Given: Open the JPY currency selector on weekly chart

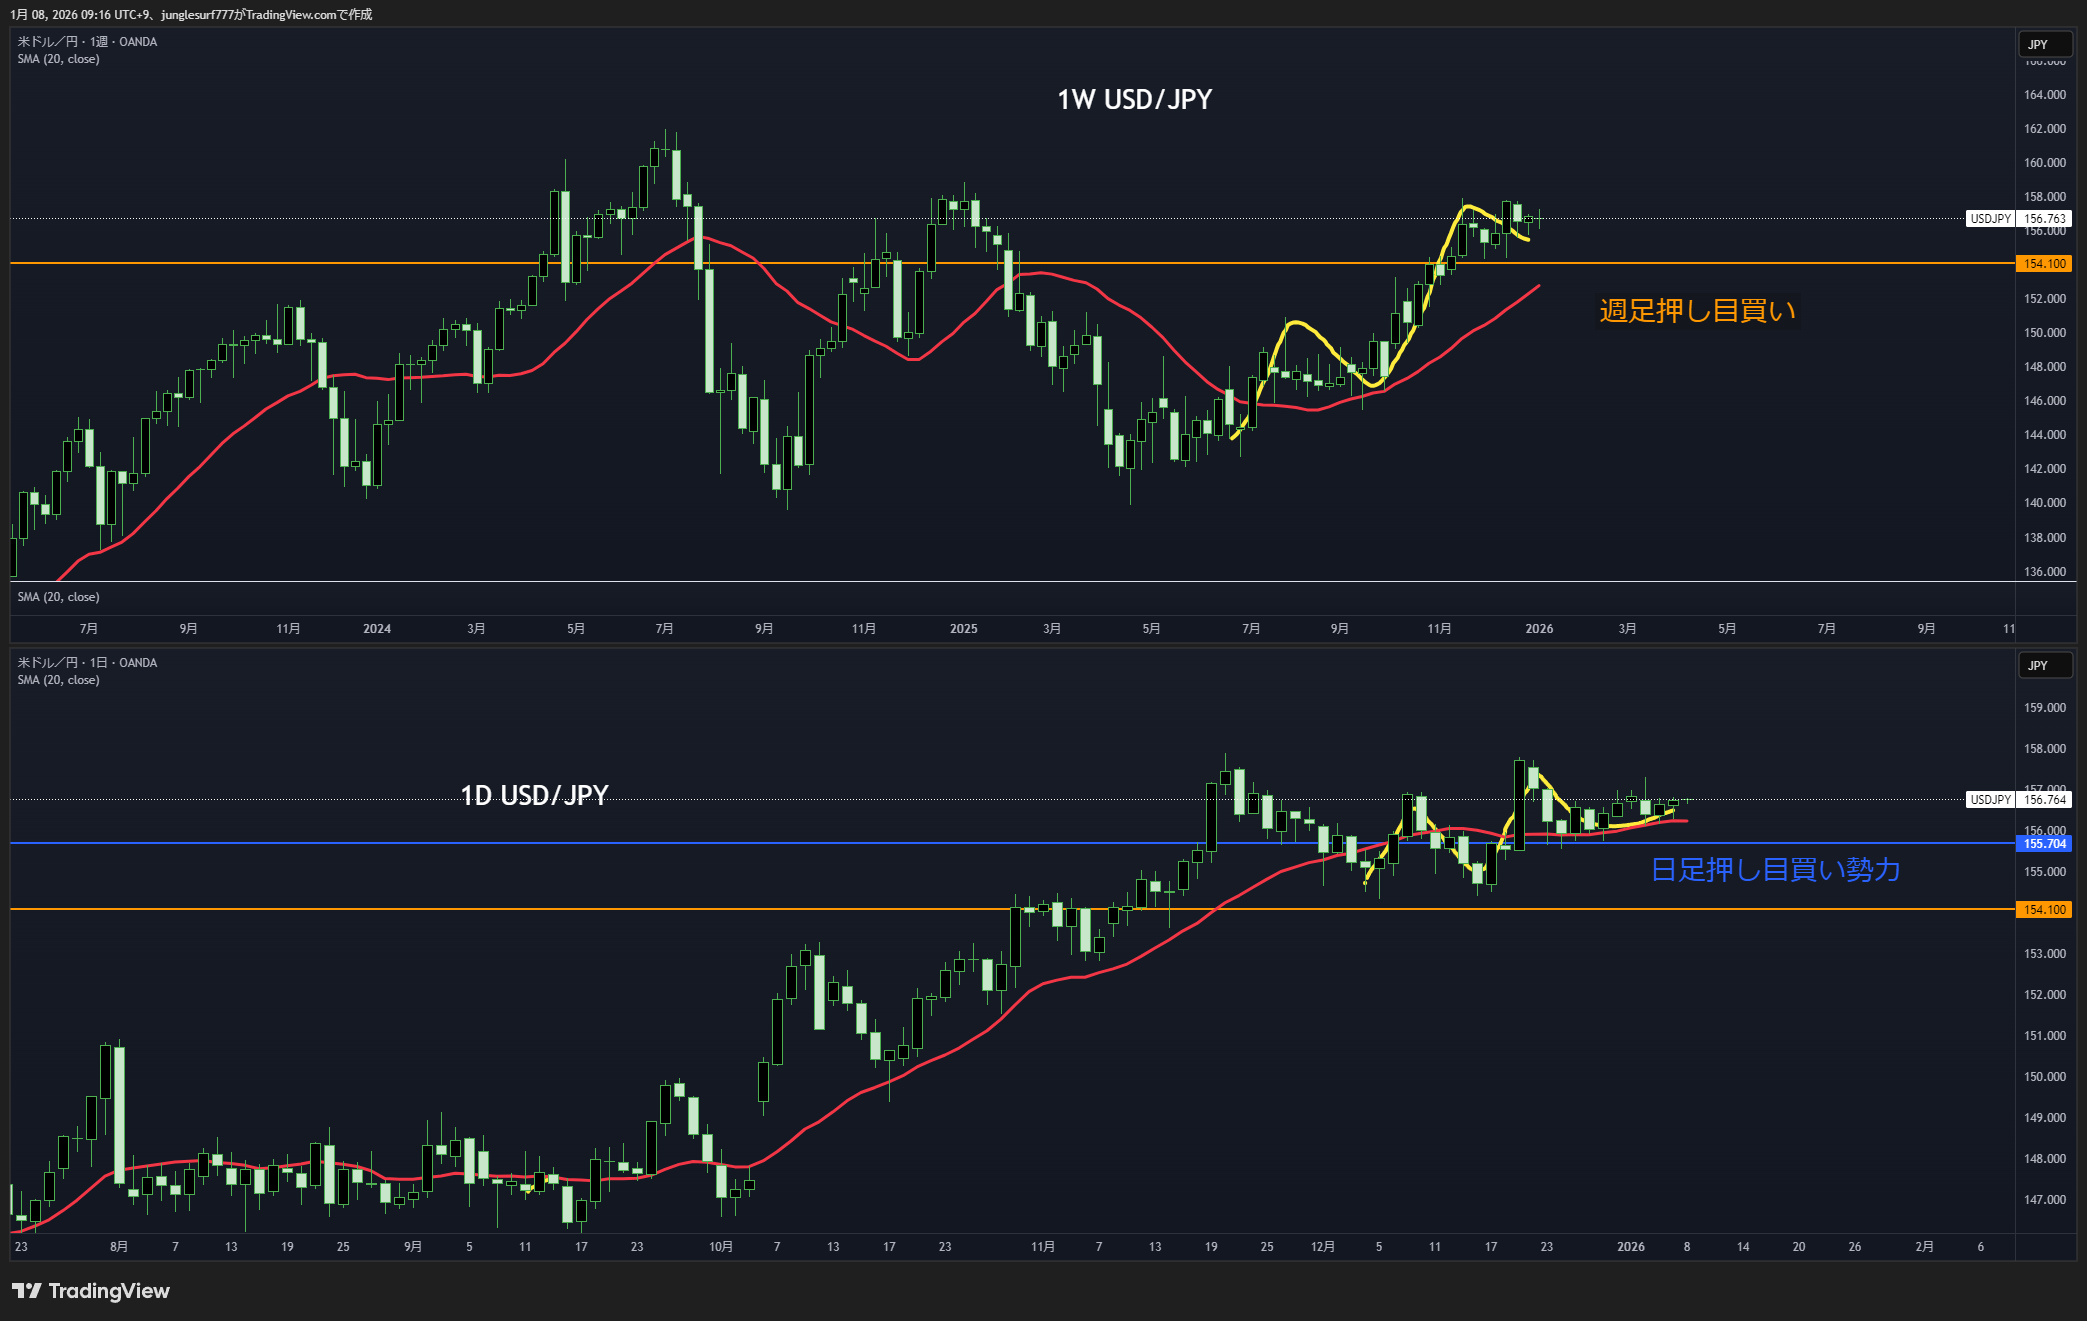Looking at the screenshot, I should [2043, 44].
